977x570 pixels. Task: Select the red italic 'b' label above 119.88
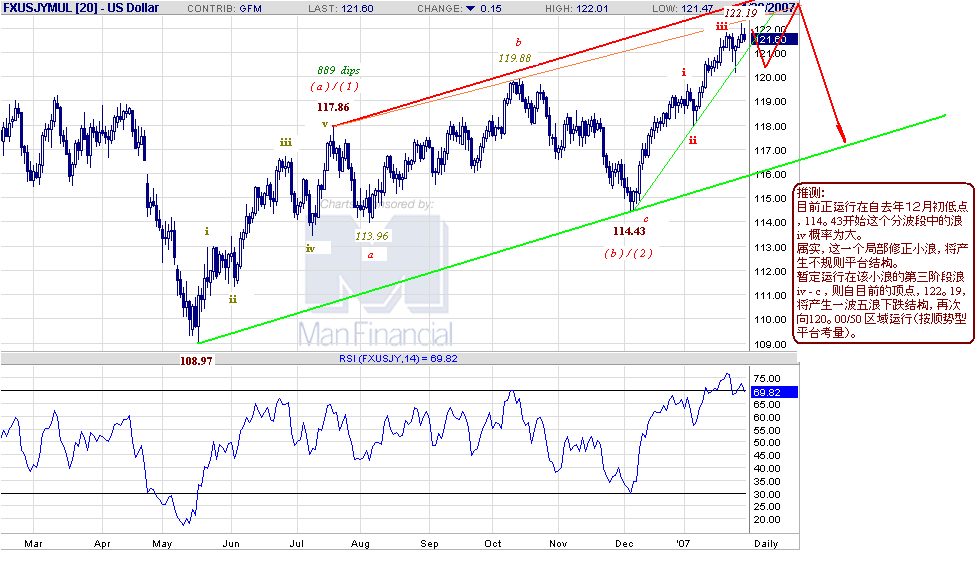click(518, 42)
